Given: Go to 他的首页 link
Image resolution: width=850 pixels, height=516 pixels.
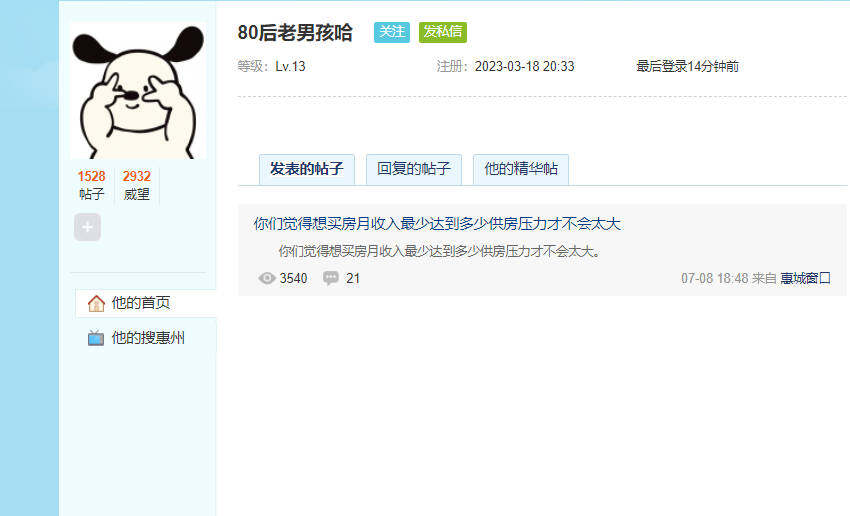Looking at the screenshot, I should point(141,302).
